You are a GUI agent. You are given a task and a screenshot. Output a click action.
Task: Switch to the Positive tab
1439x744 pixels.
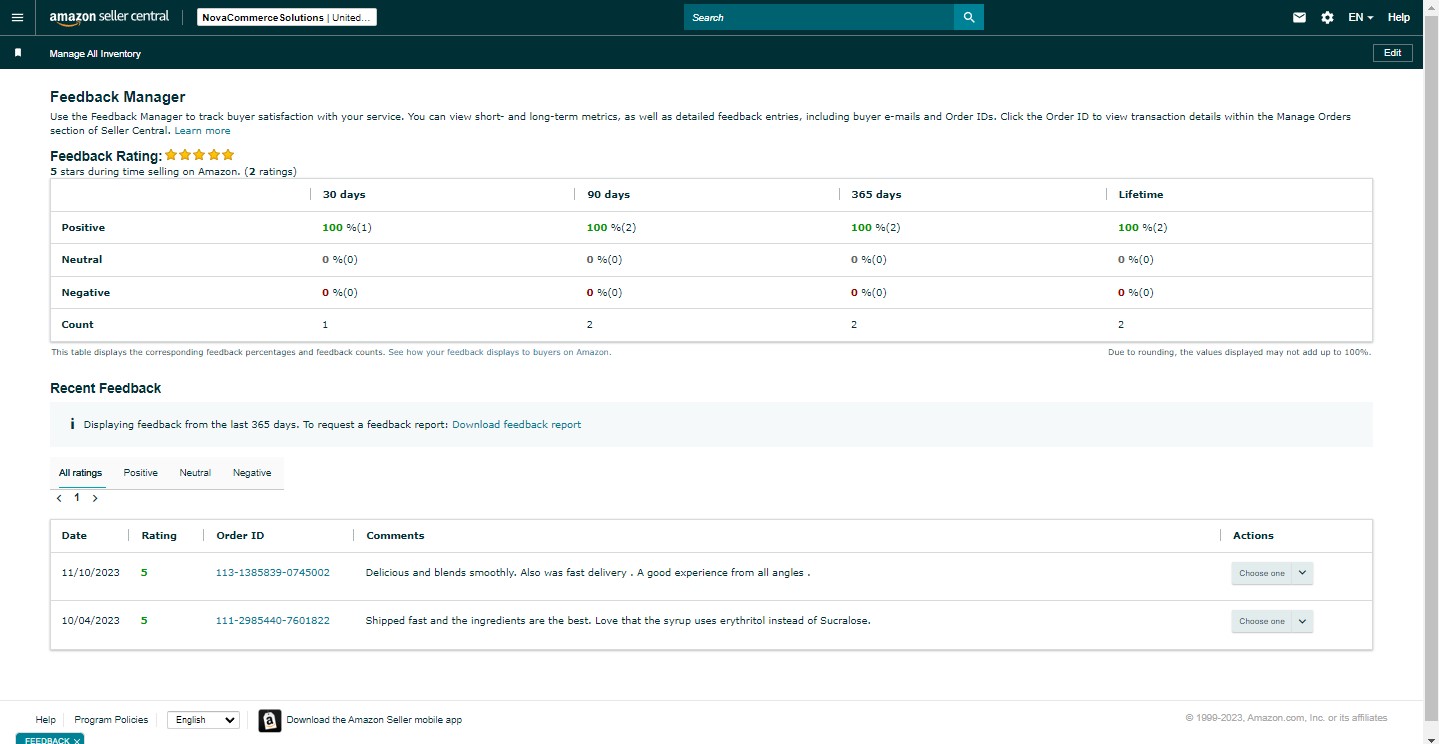(x=141, y=473)
